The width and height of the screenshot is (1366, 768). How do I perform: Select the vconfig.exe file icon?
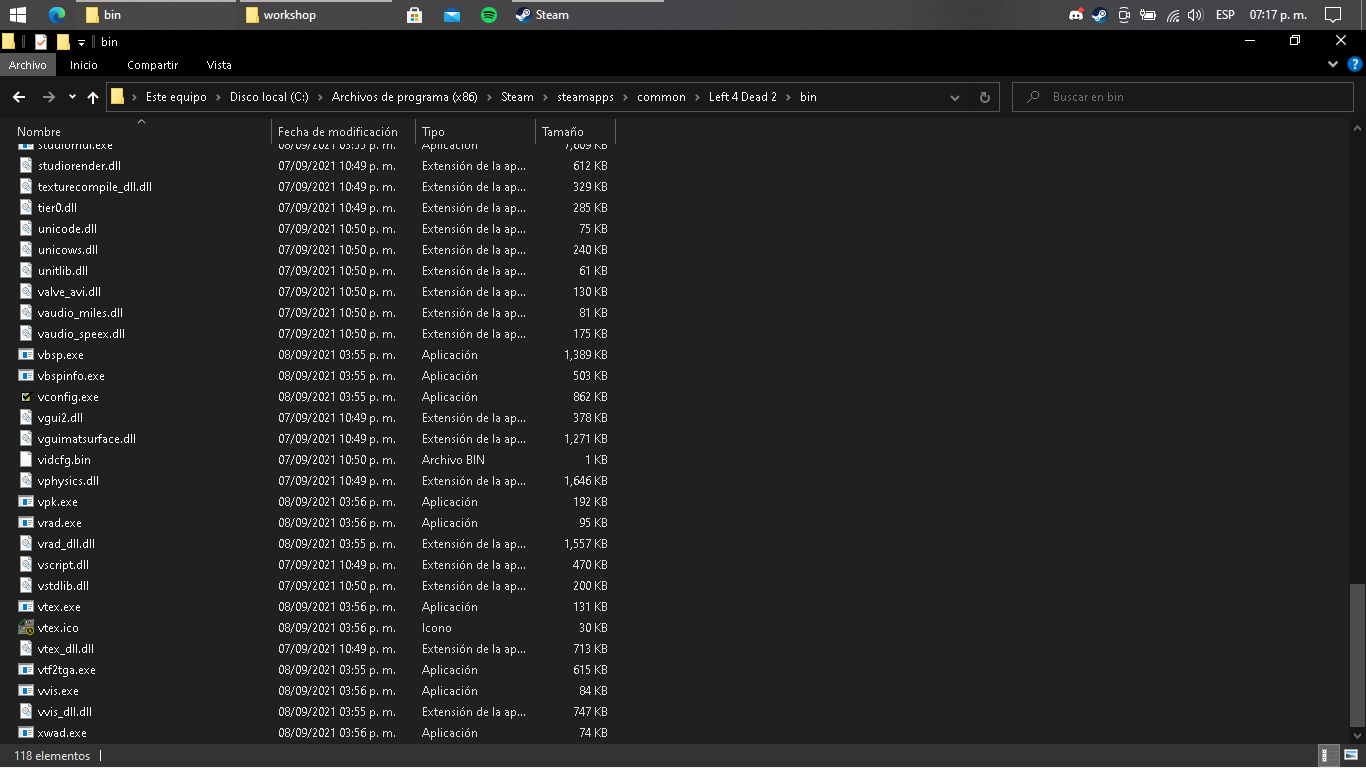(26, 397)
